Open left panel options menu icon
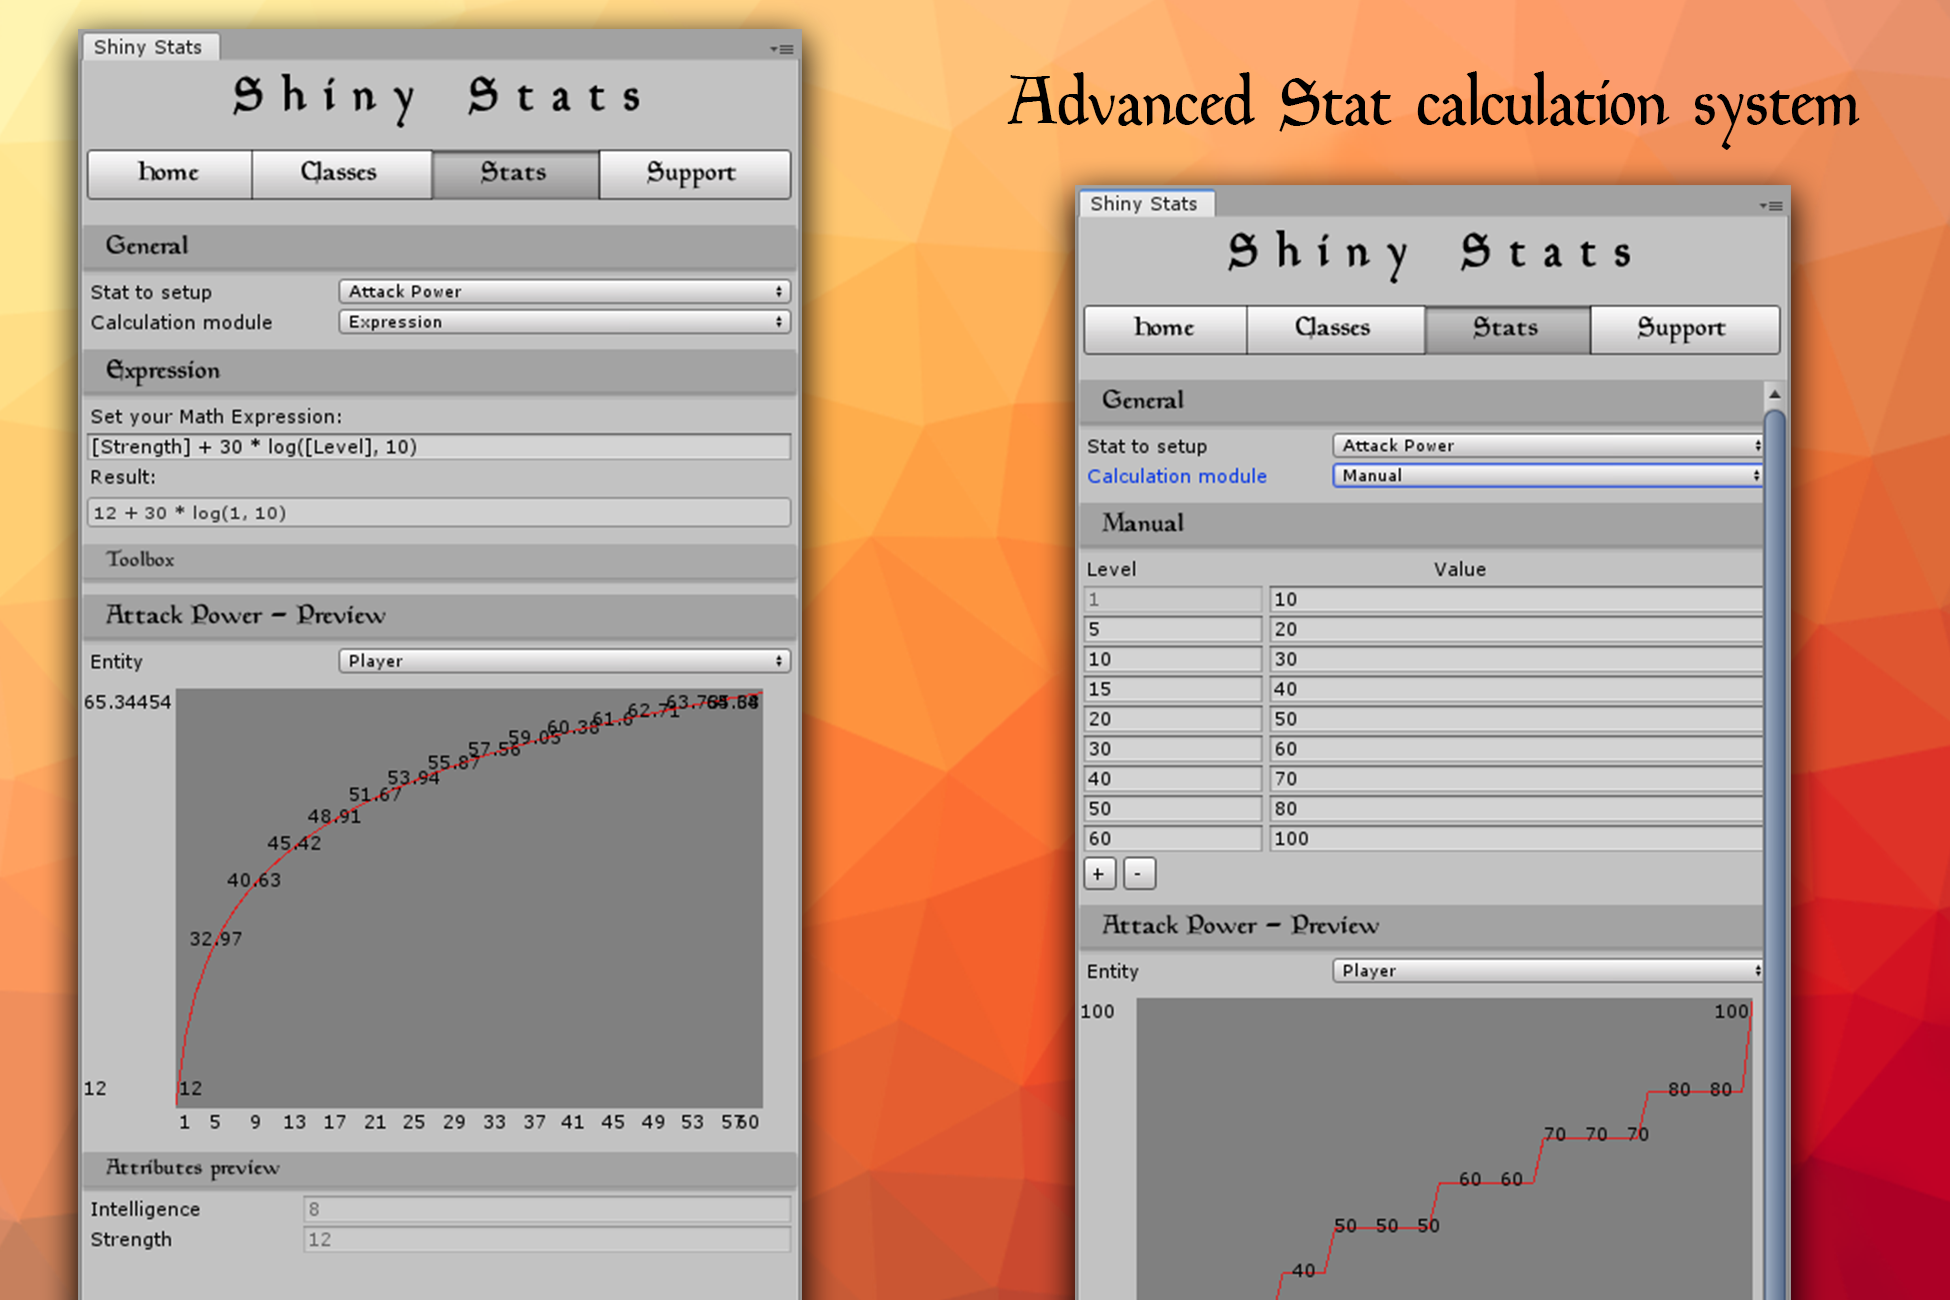Viewport: 1950px width, 1300px height. [782, 49]
